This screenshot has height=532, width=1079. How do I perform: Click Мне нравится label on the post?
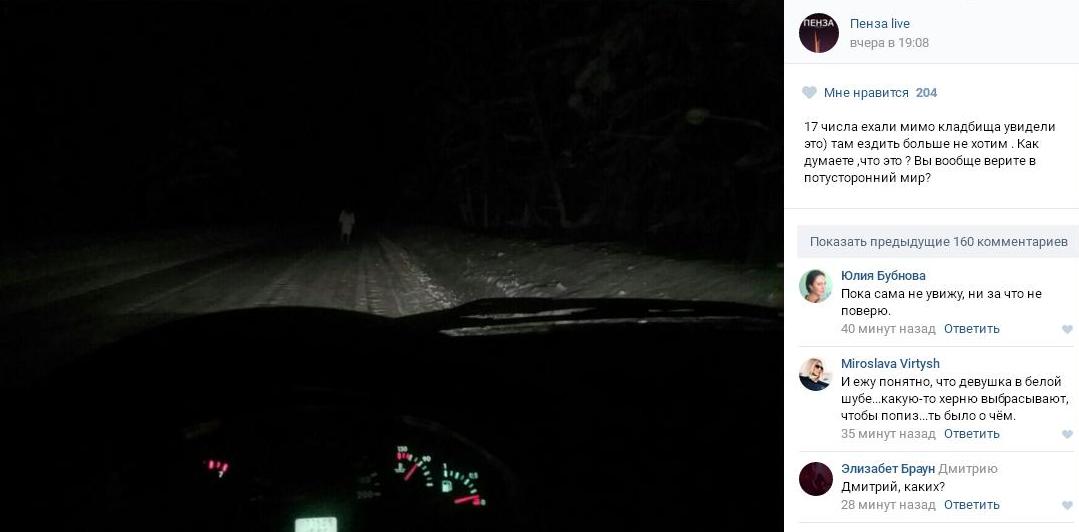point(866,93)
